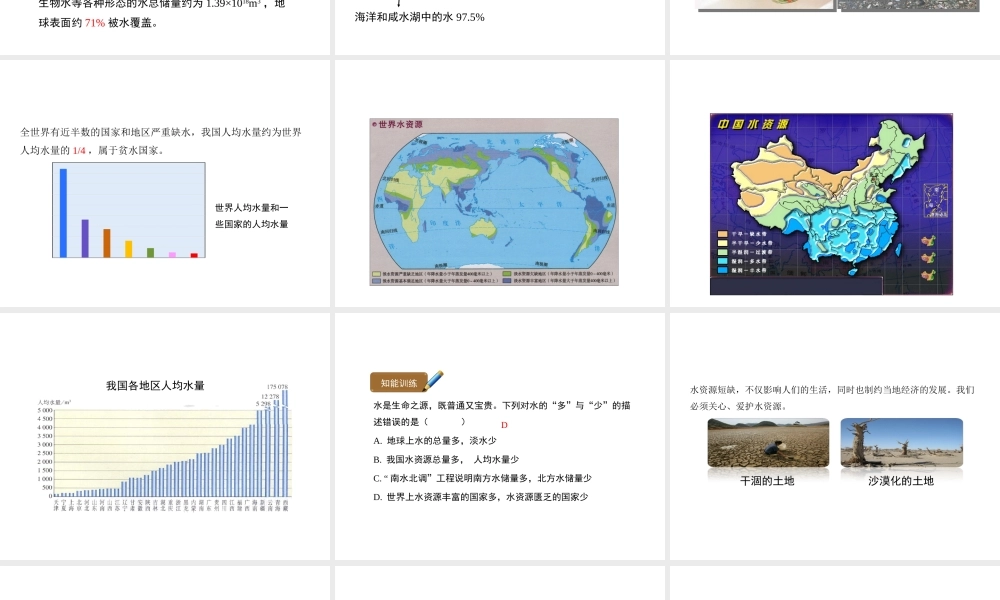Click the 中国水资源 map title
Image resolution: width=1000 pixels, height=600 pixels.
pyautogui.click(x=753, y=124)
